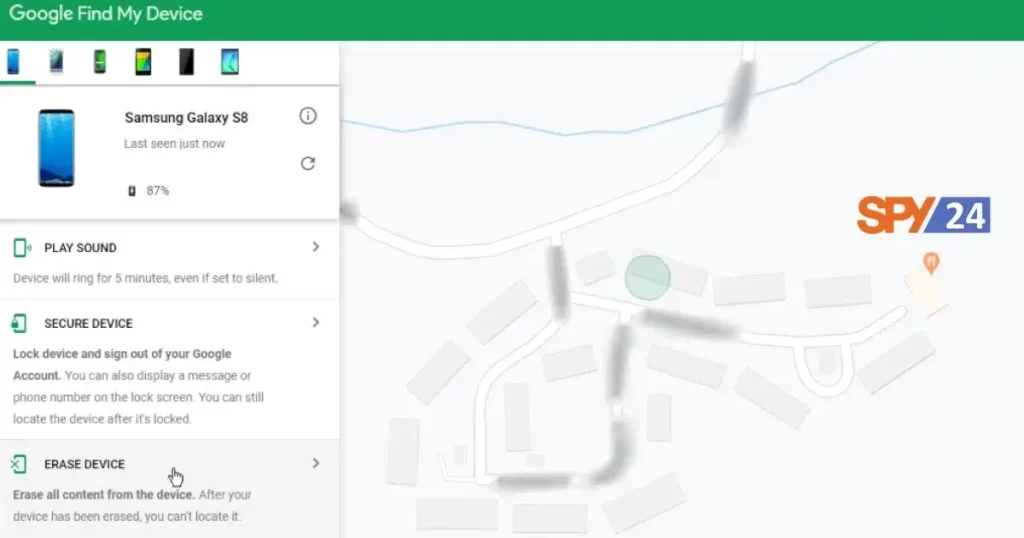Click the Last seen just now text
The height and width of the screenshot is (538, 1024).
[x=174, y=144]
